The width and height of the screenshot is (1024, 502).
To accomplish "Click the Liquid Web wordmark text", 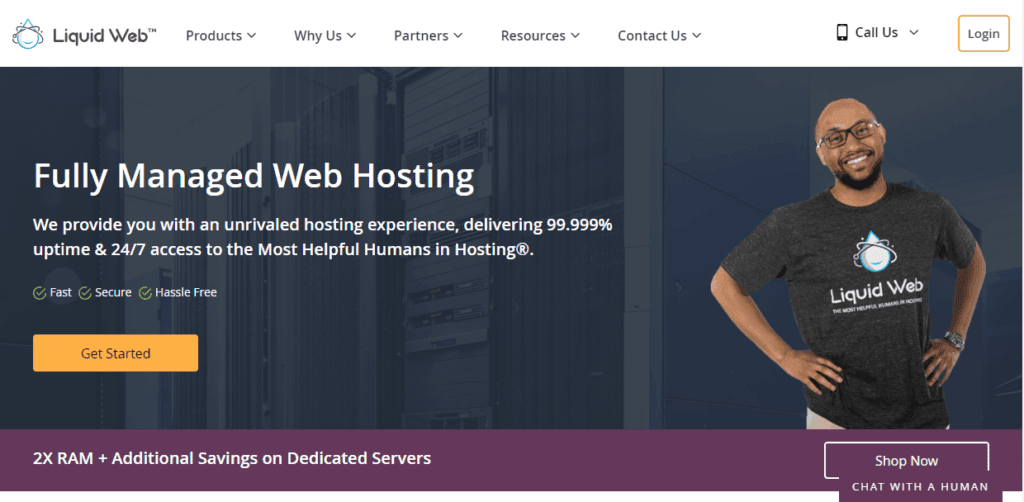I will pyautogui.click(x=104, y=35).
